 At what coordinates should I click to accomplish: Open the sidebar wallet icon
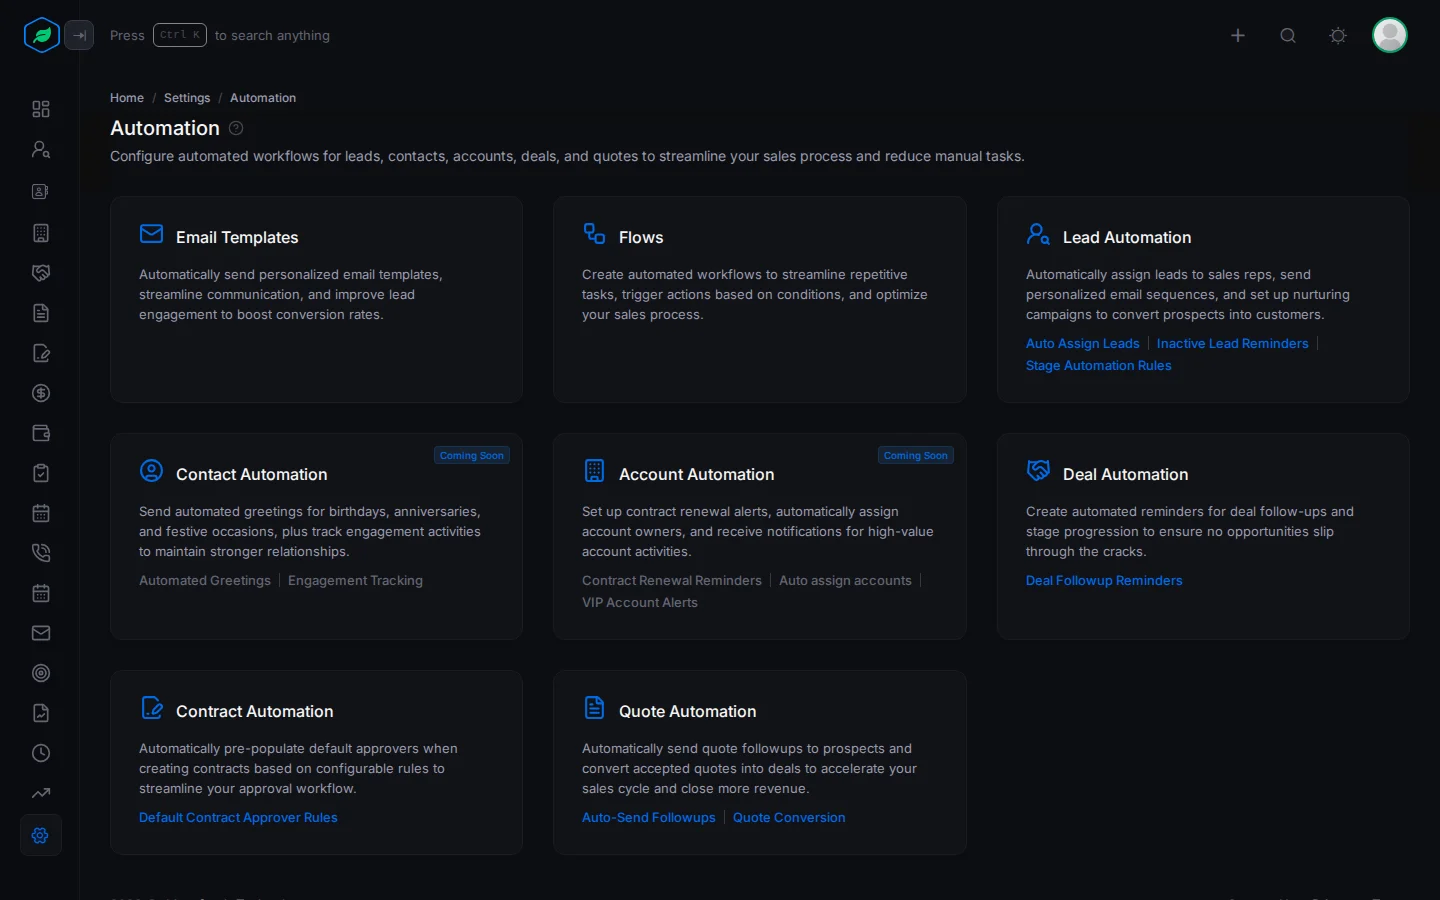pos(41,433)
